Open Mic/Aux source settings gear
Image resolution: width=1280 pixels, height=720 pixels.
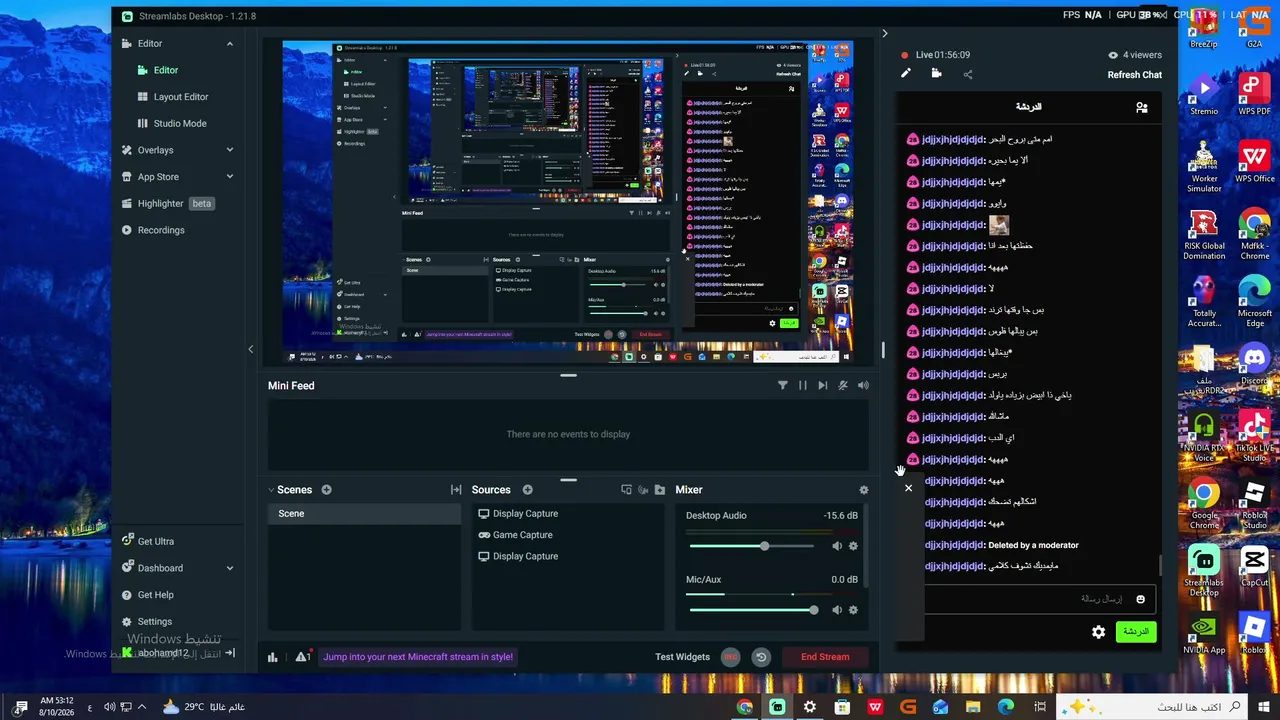pos(853,610)
